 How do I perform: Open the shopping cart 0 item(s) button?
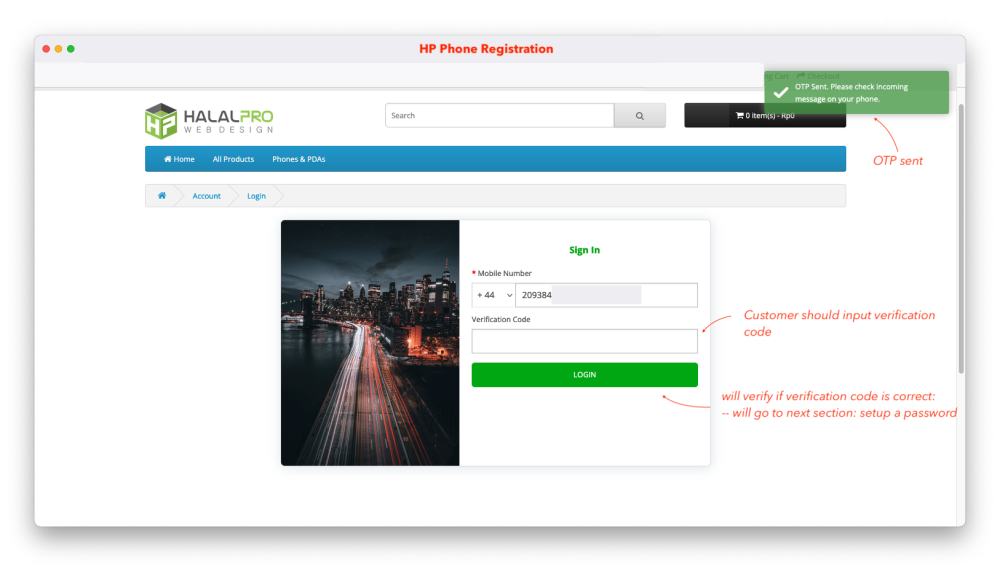(x=764, y=116)
